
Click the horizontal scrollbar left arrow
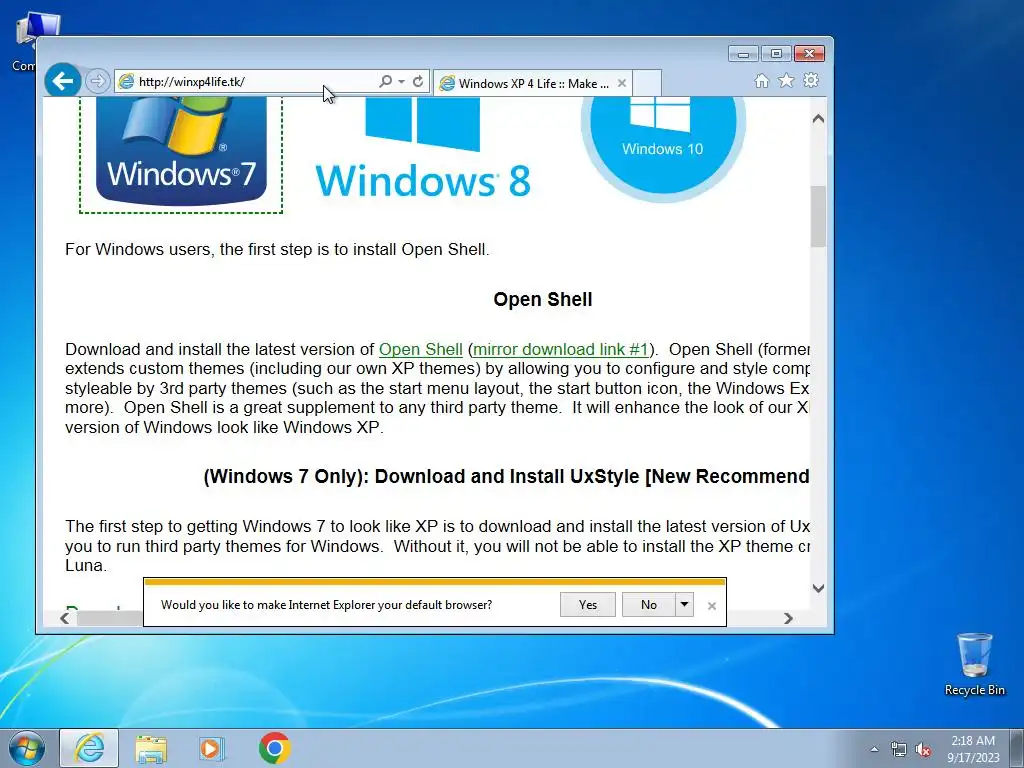65,618
